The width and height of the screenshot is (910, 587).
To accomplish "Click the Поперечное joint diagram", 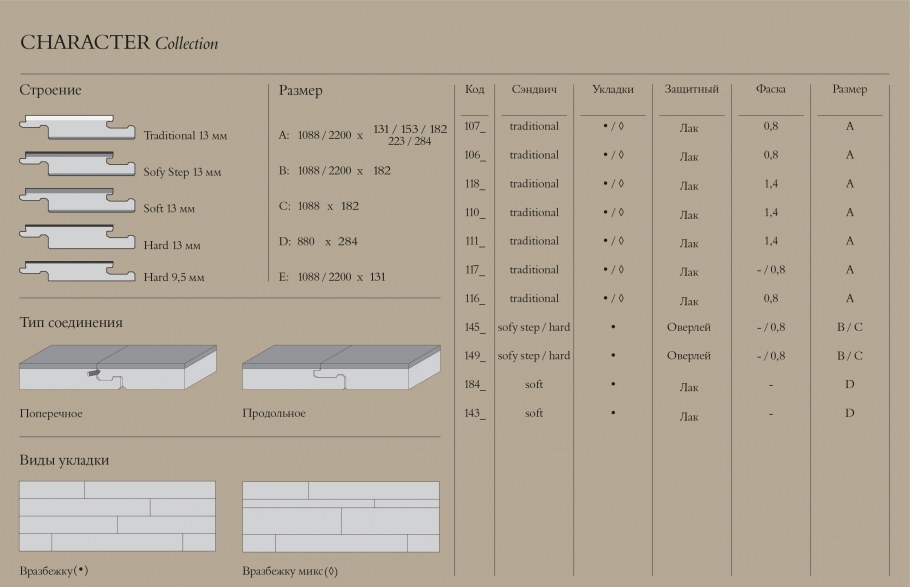I will tap(117, 368).
